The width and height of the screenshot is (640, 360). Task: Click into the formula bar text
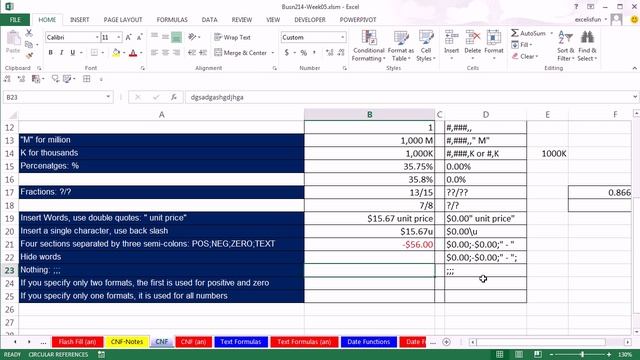[217, 97]
